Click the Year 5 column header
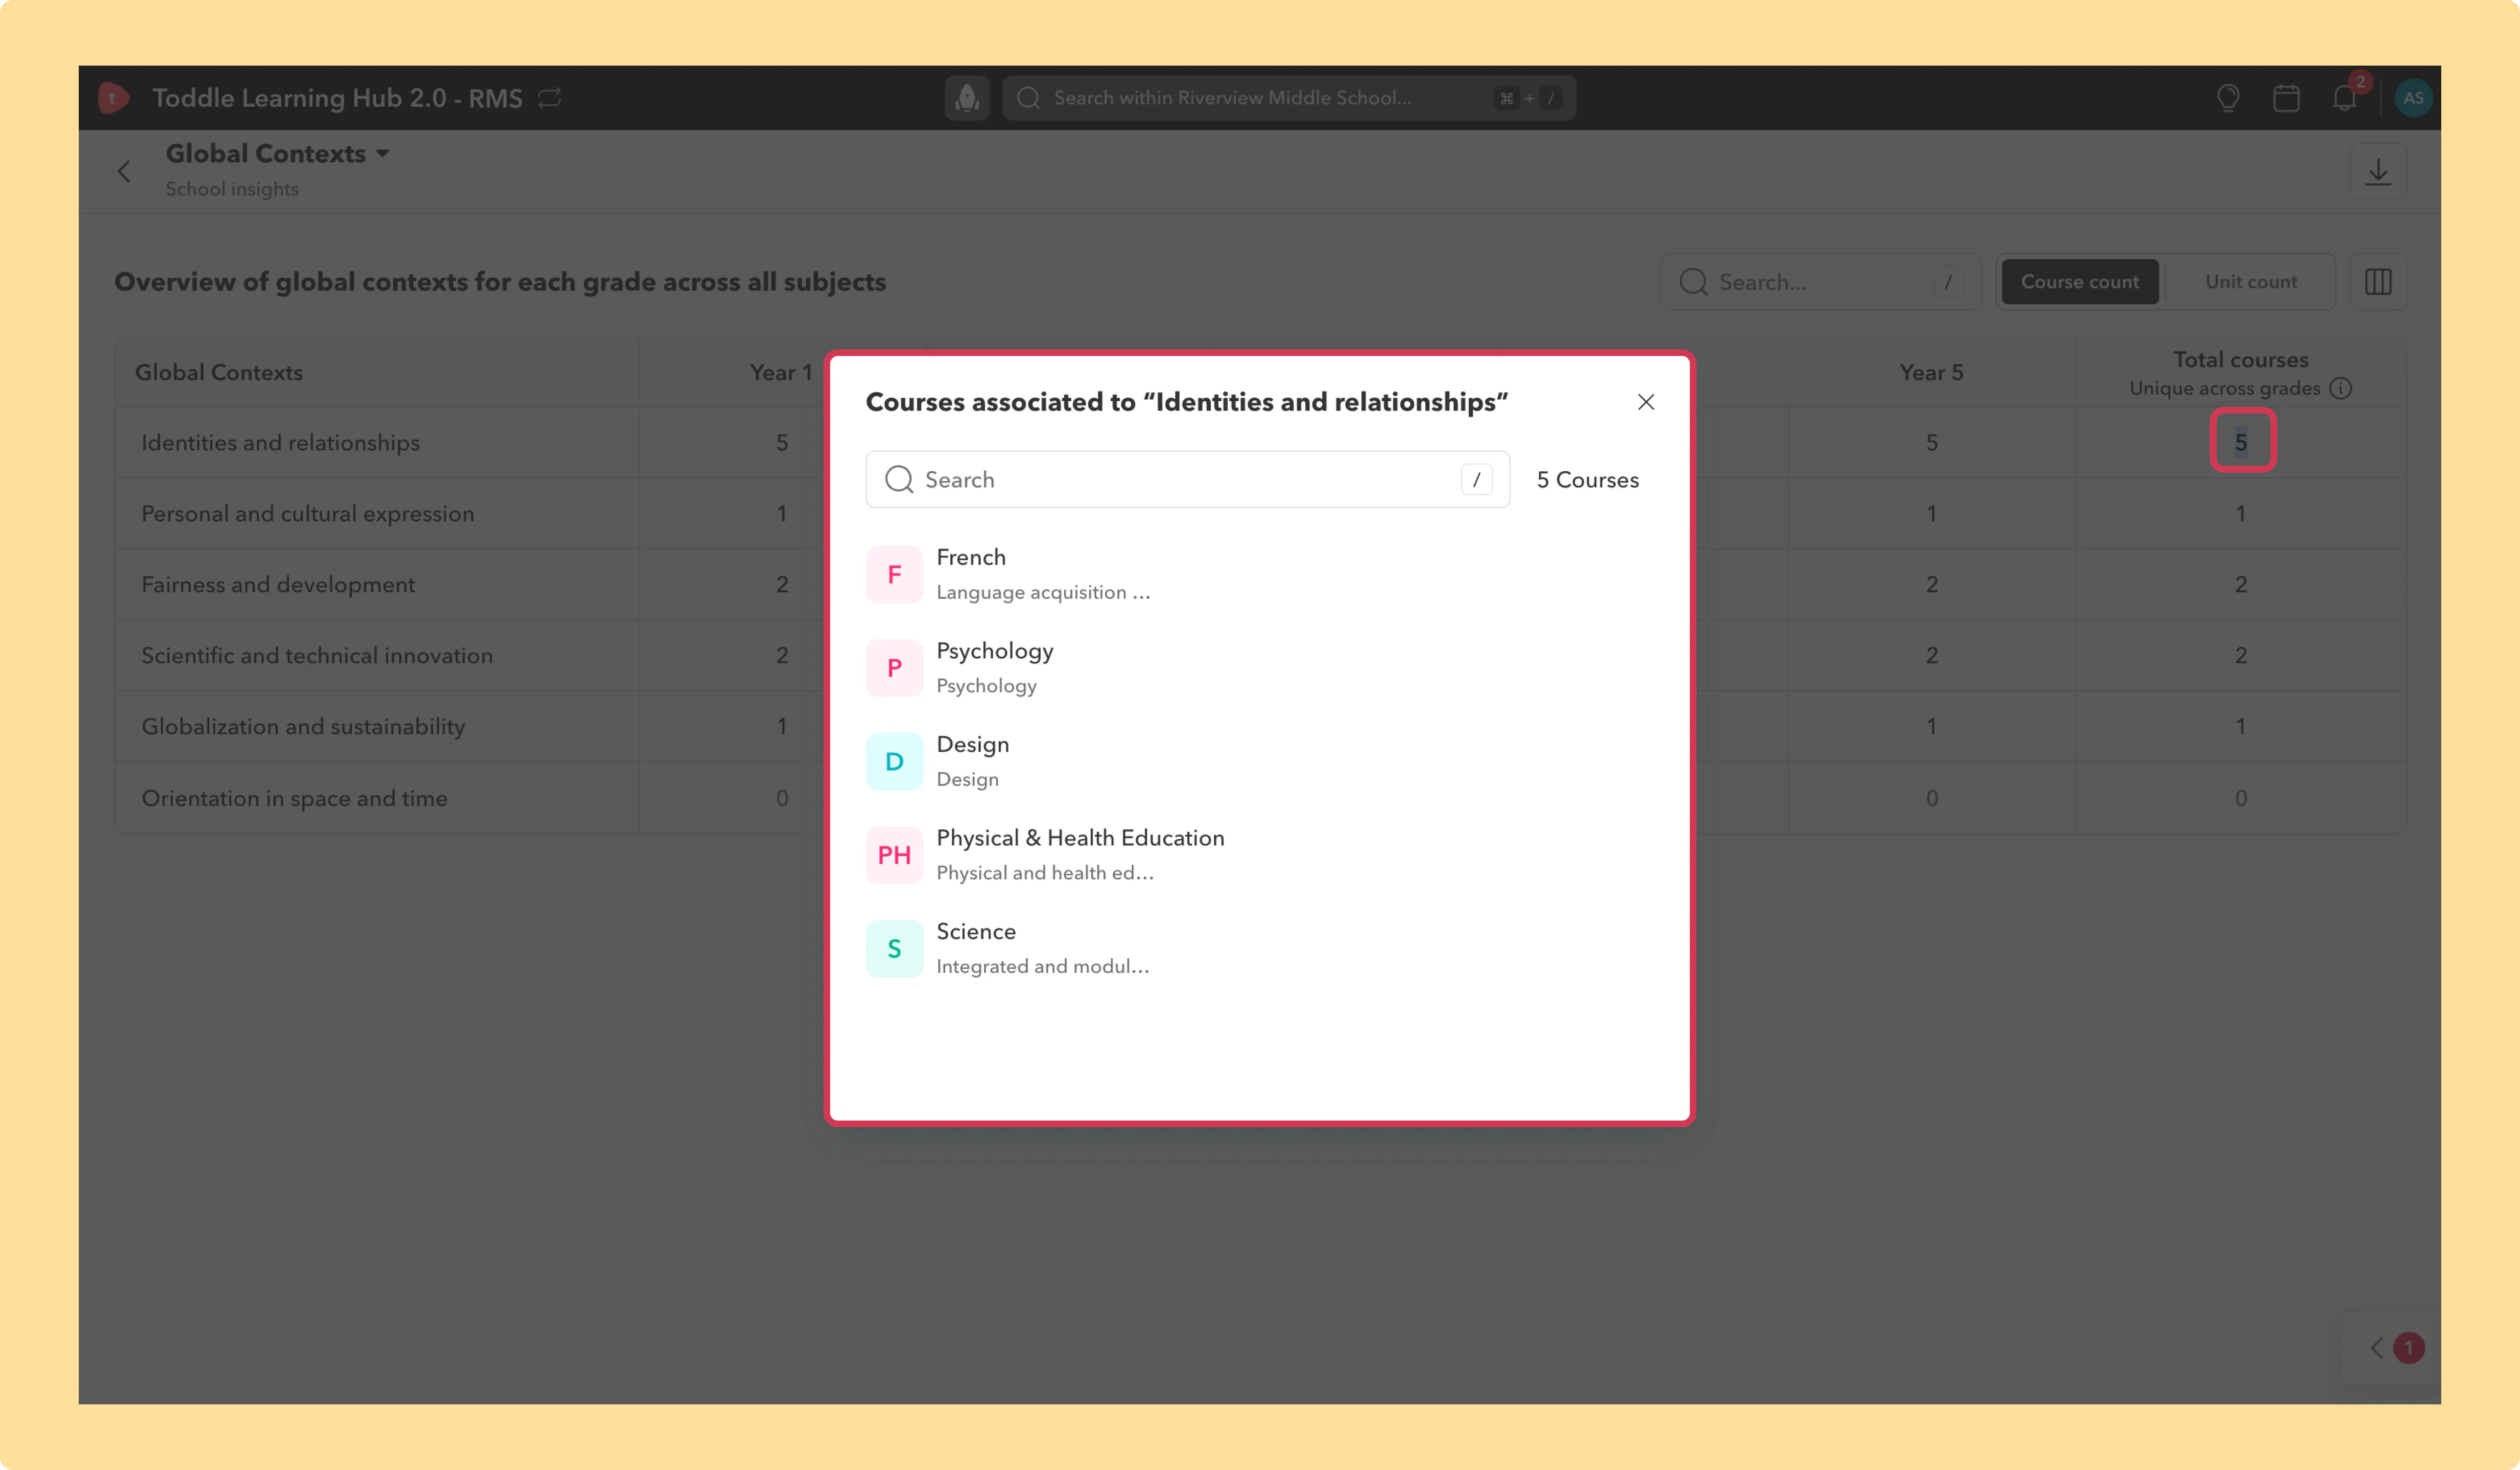 point(1931,373)
